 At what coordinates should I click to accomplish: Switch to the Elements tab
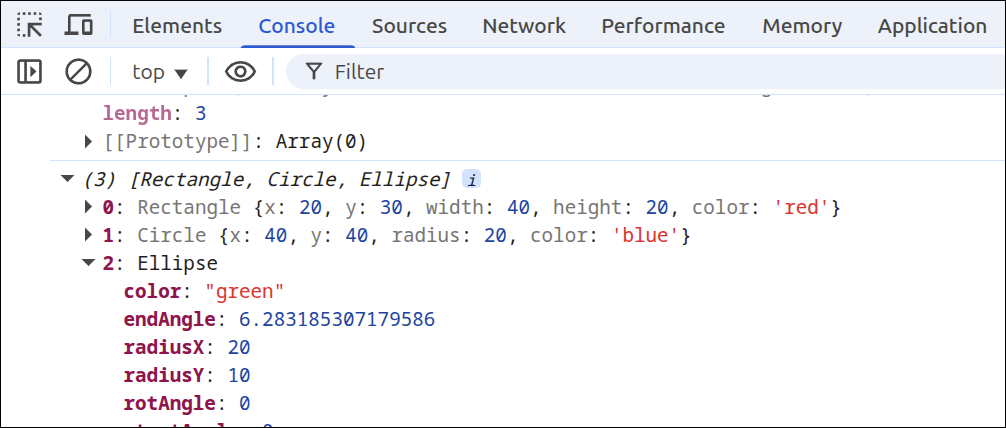[x=177, y=26]
